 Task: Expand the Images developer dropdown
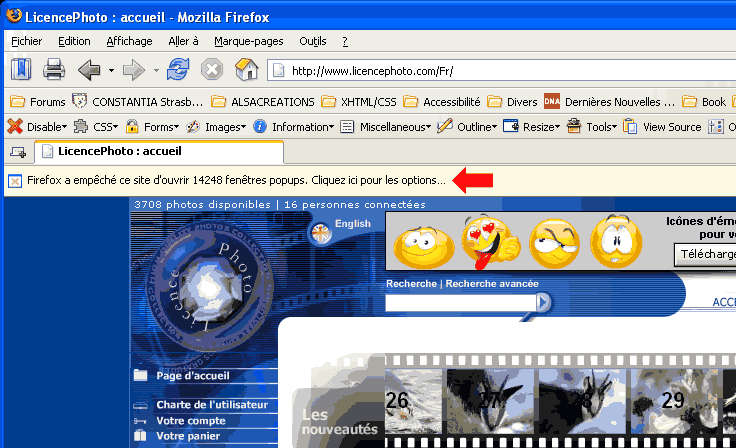[216, 127]
